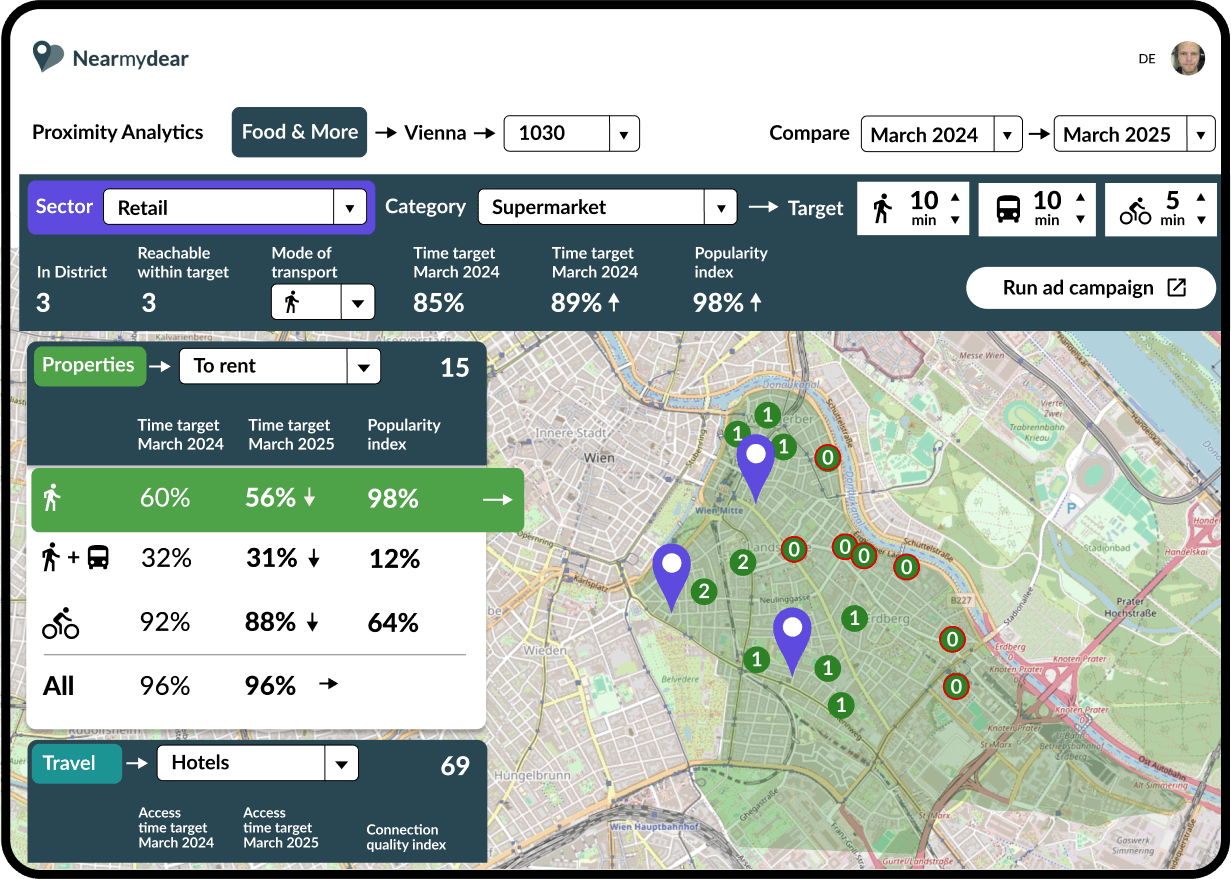Click the bicycle icon in cycling target box
Viewport: 1231px width, 879px height.
(x=1135, y=210)
